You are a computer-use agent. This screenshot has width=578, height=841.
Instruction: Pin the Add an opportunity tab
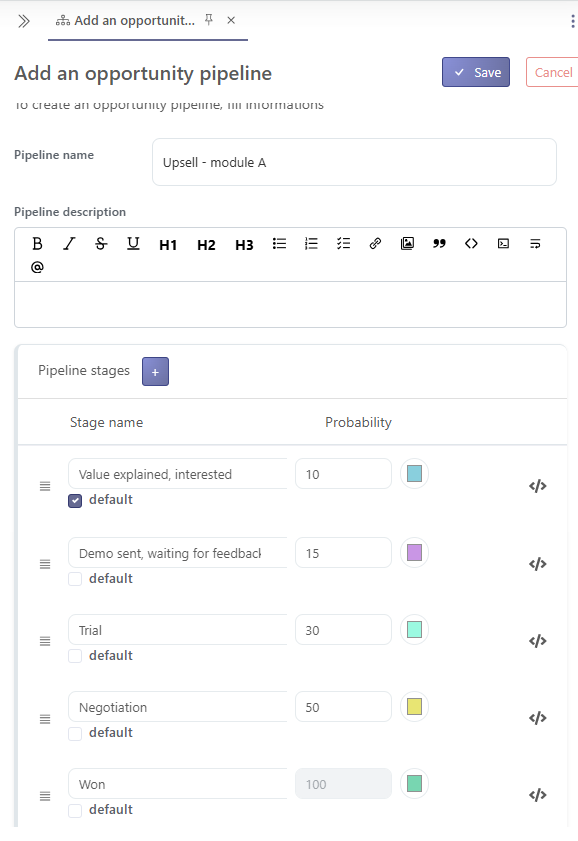tap(209, 20)
